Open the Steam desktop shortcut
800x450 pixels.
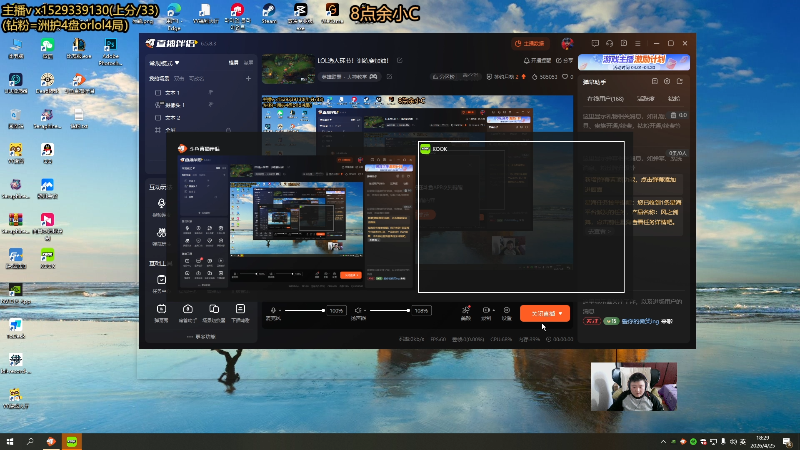pyautogui.click(x=269, y=13)
